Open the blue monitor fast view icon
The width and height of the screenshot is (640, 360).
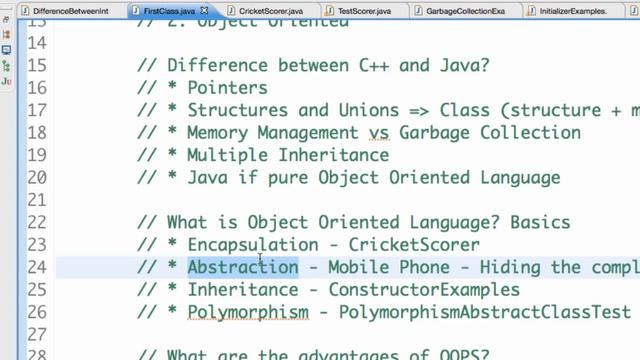click(6, 50)
